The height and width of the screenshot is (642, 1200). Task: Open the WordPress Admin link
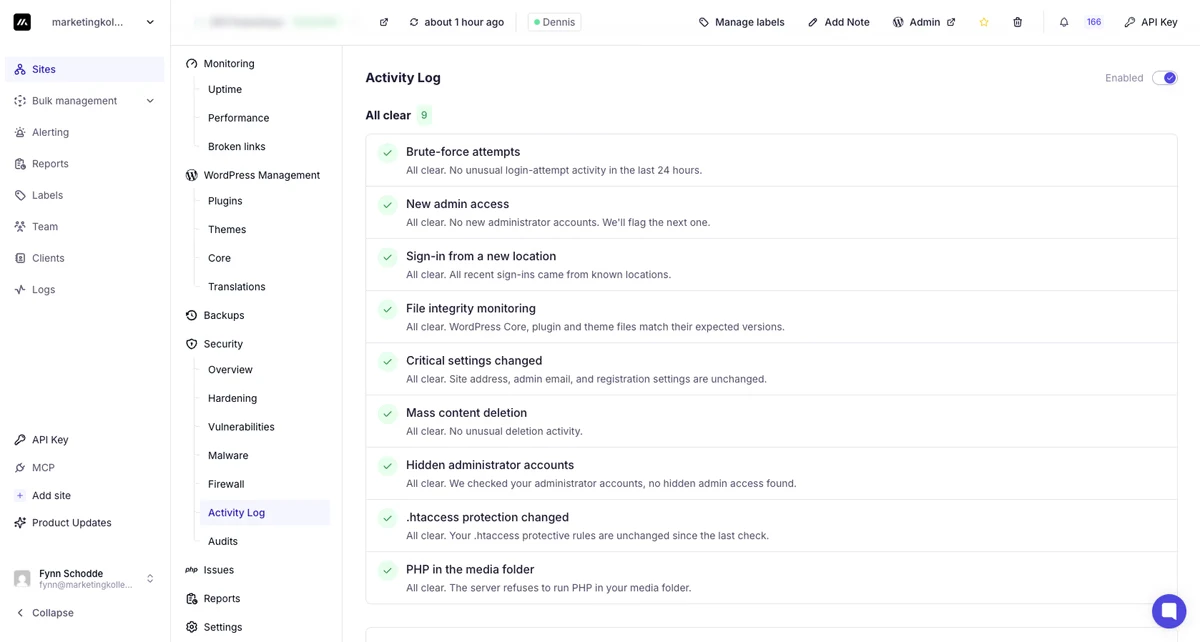coord(924,22)
